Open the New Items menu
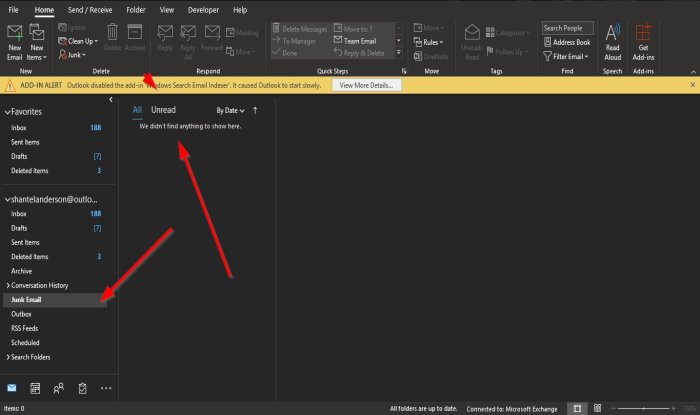 click(x=37, y=42)
